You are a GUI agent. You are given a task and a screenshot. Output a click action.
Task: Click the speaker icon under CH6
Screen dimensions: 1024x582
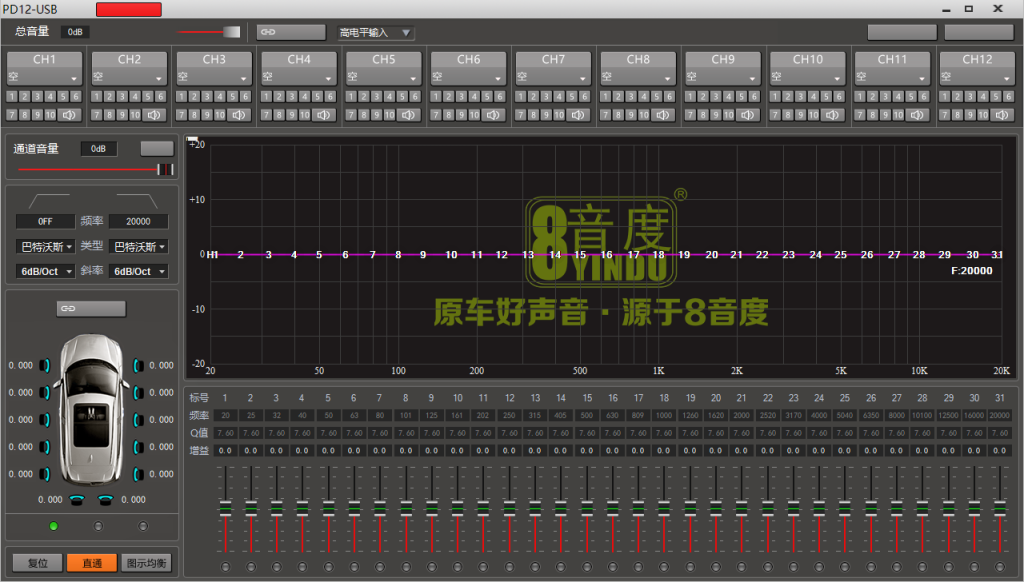pyautogui.click(x=494, y=115)
